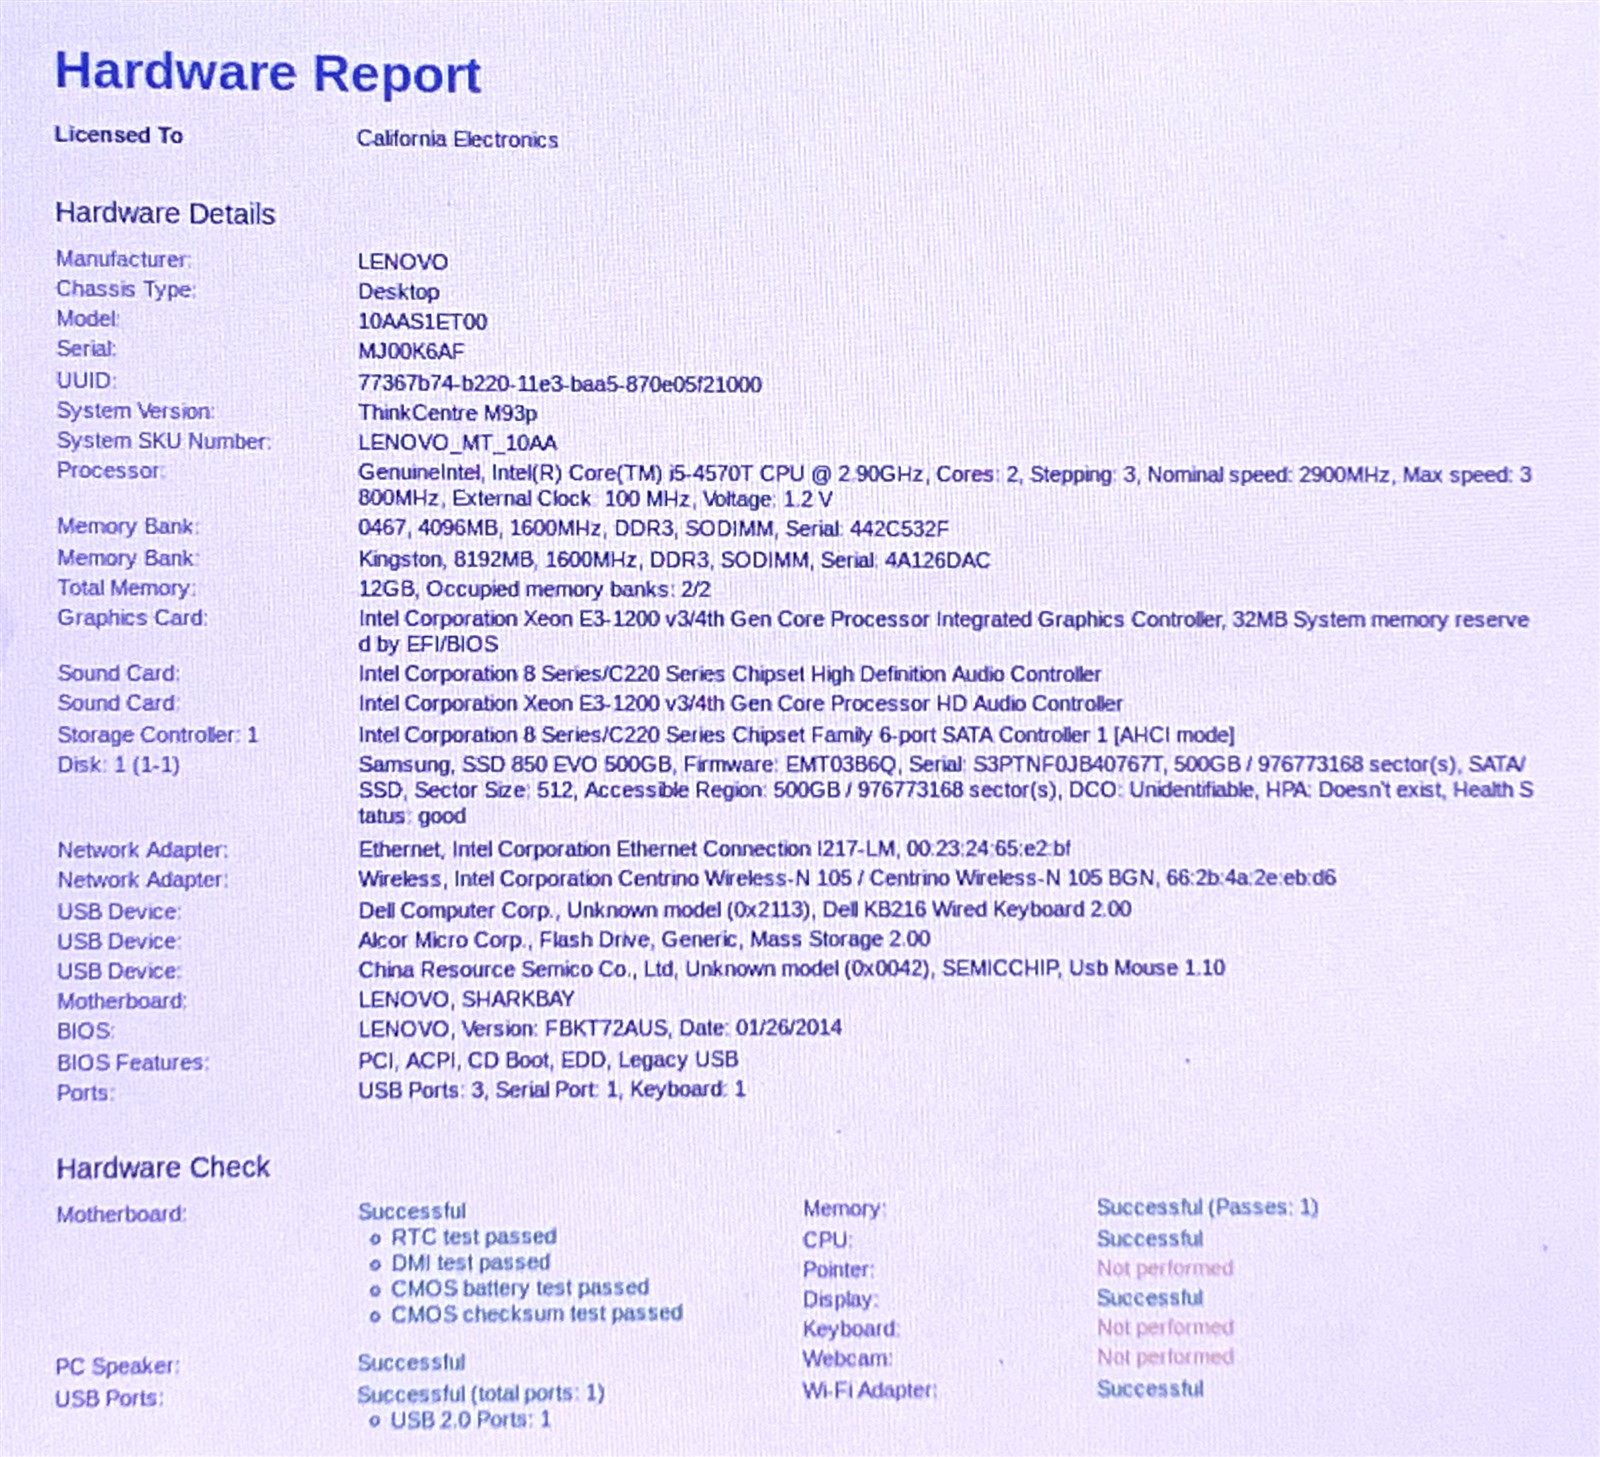Viewport: 1600px width, 1457px height.
Task: Click the Hardware Details section heading
Action: click(165, 213)
